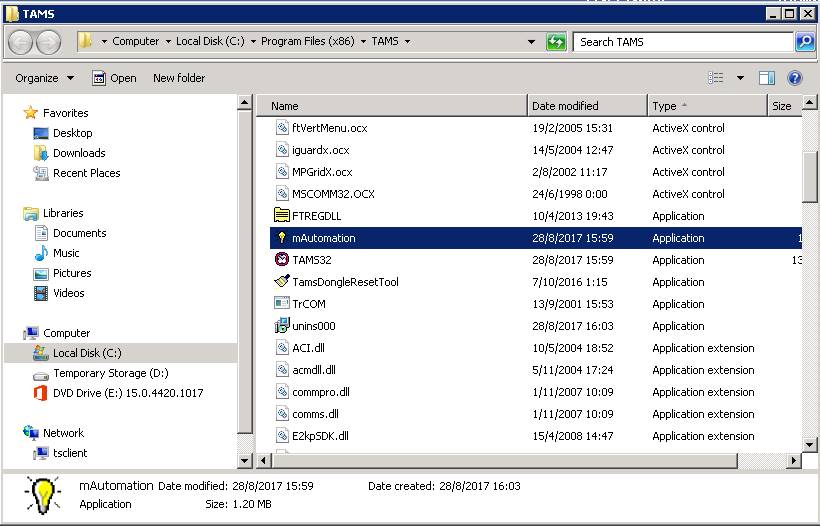Expand the arrow after Program Files (x86)
The height and width of the screenshot is (526, 820).
[x=363, y=41]
